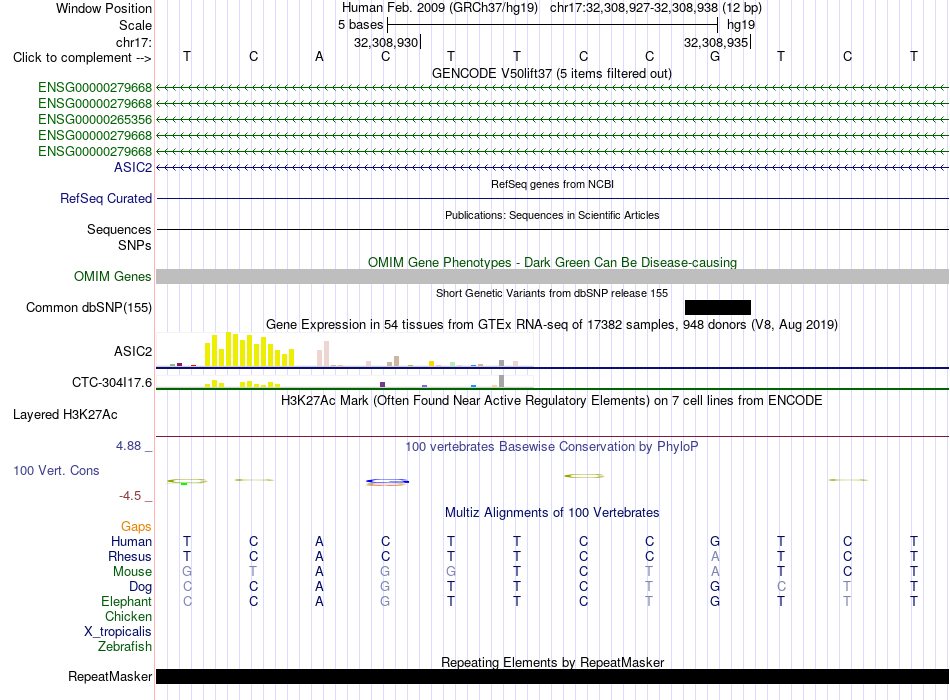The image size is (950, 700).
Task: Click 'Repeating Elements by RepeatMasker' title
Action: (552, 662)
